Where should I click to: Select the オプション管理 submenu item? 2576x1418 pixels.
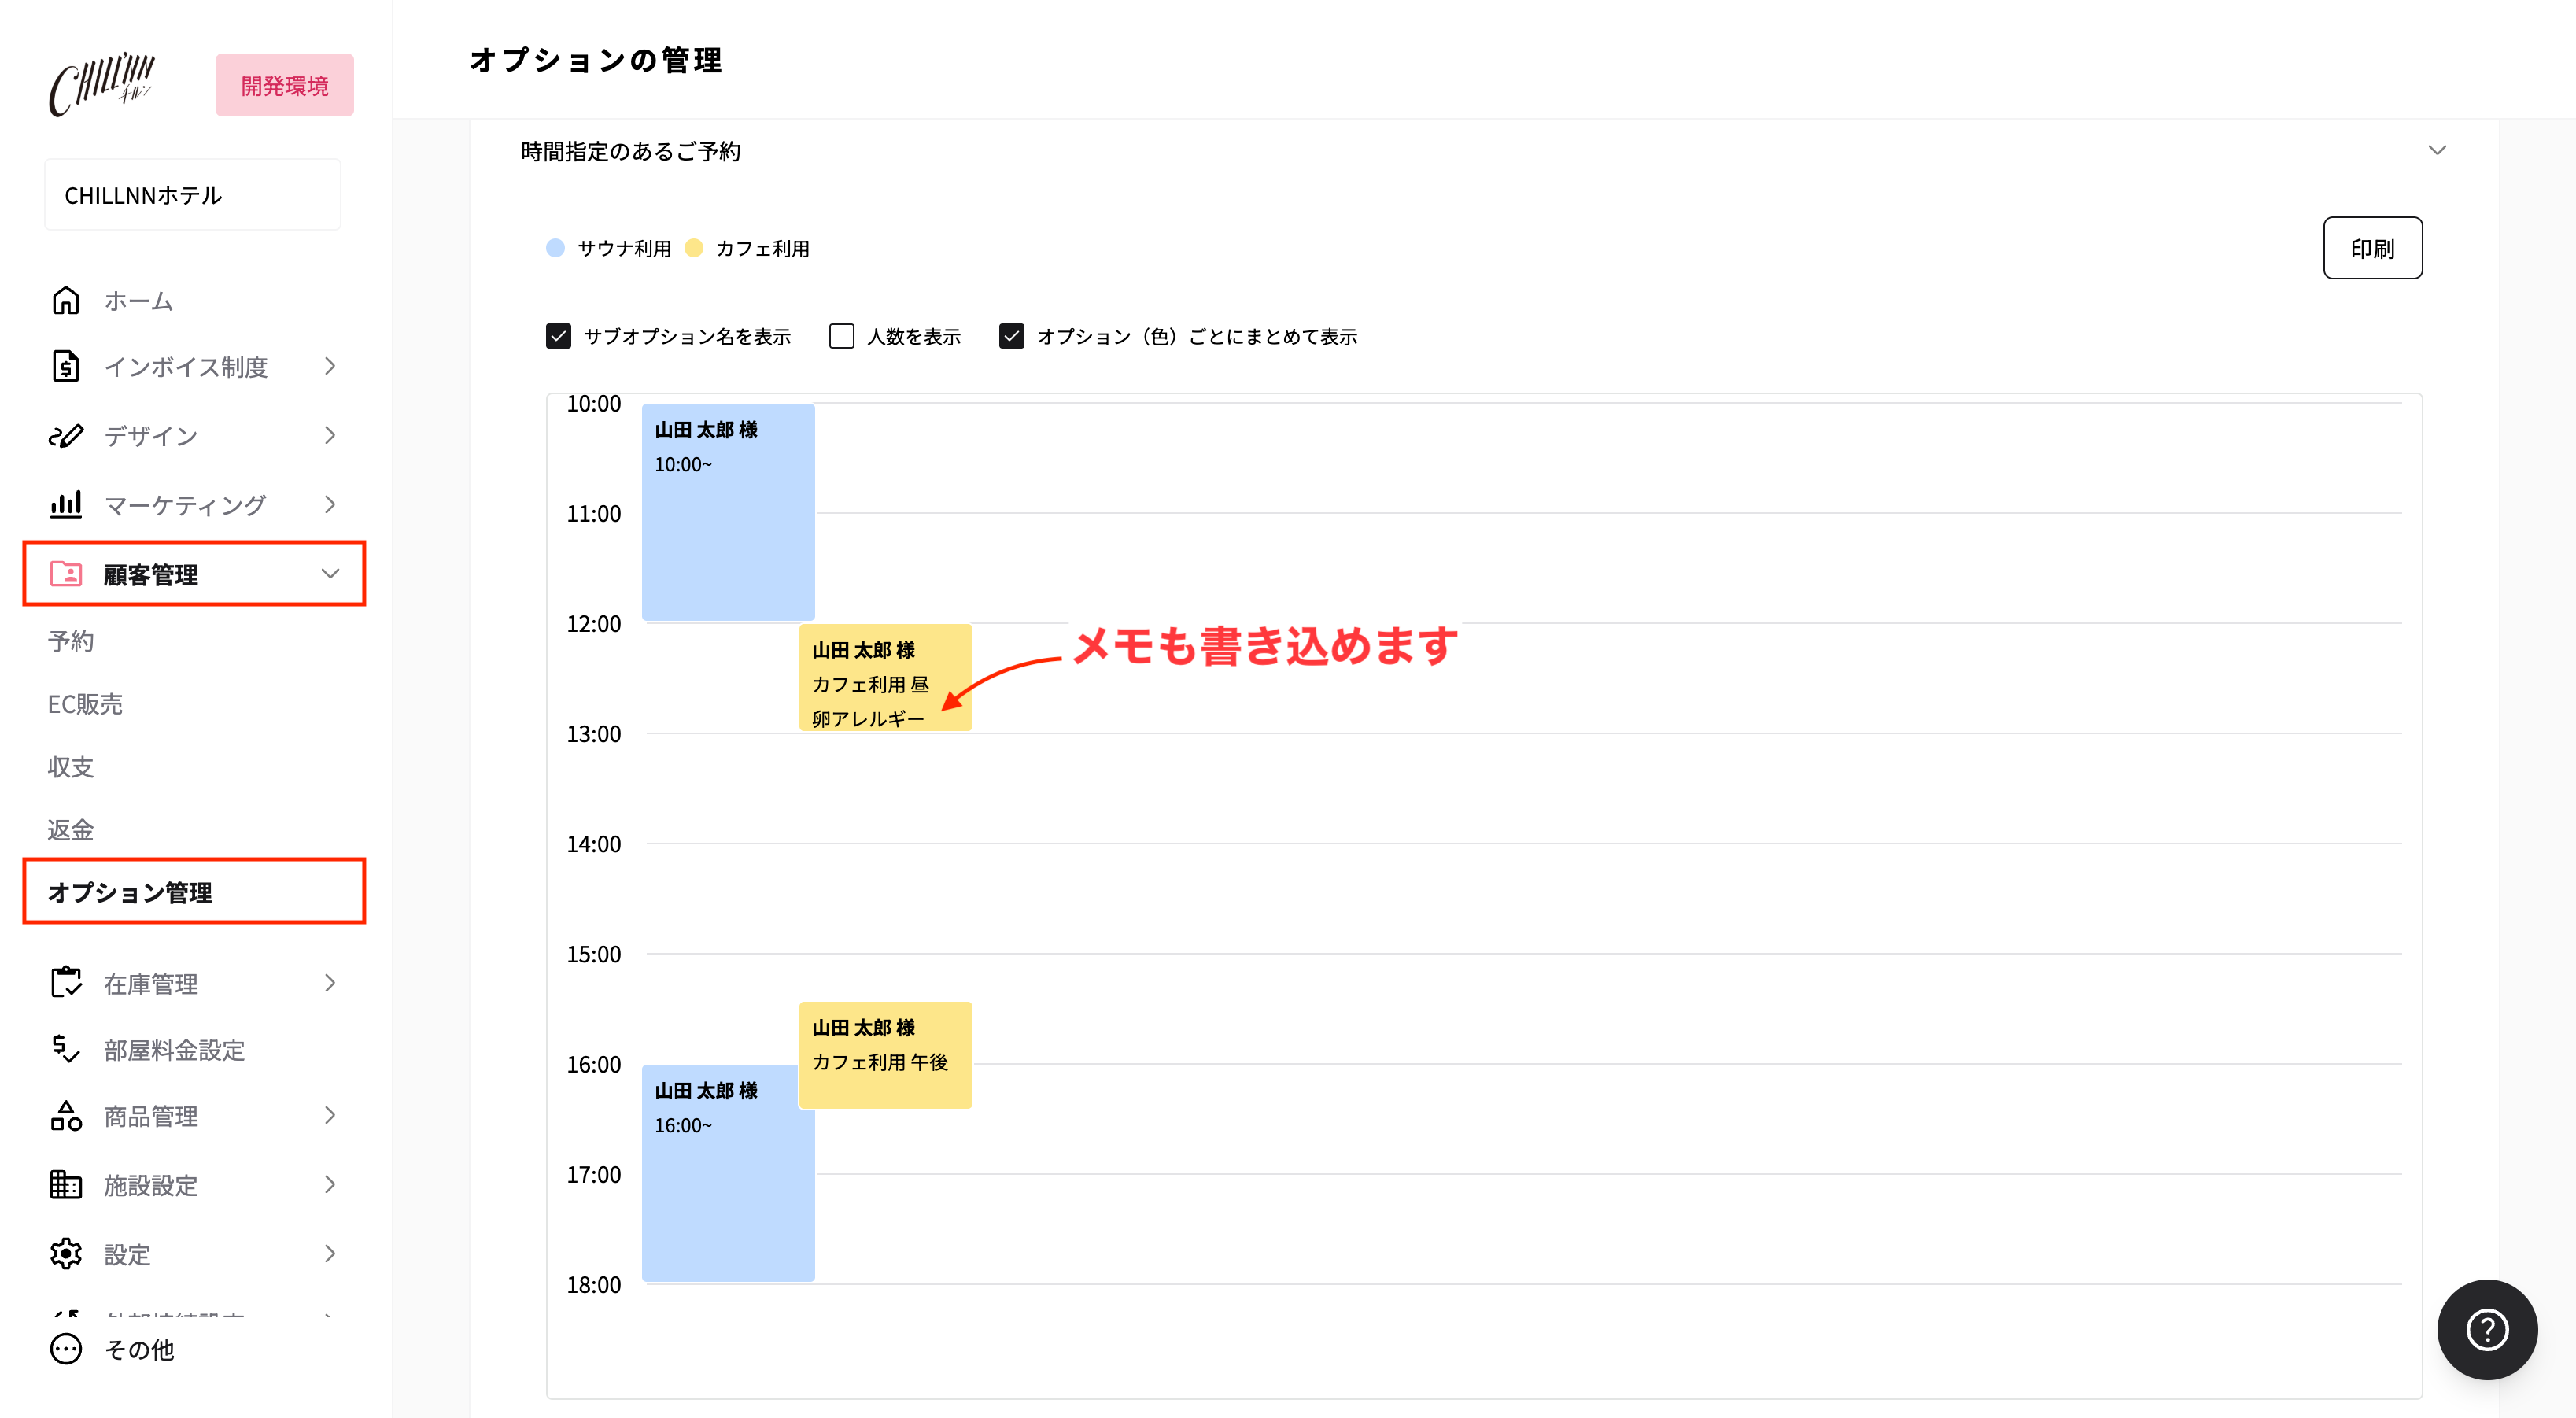coord(194,891)
